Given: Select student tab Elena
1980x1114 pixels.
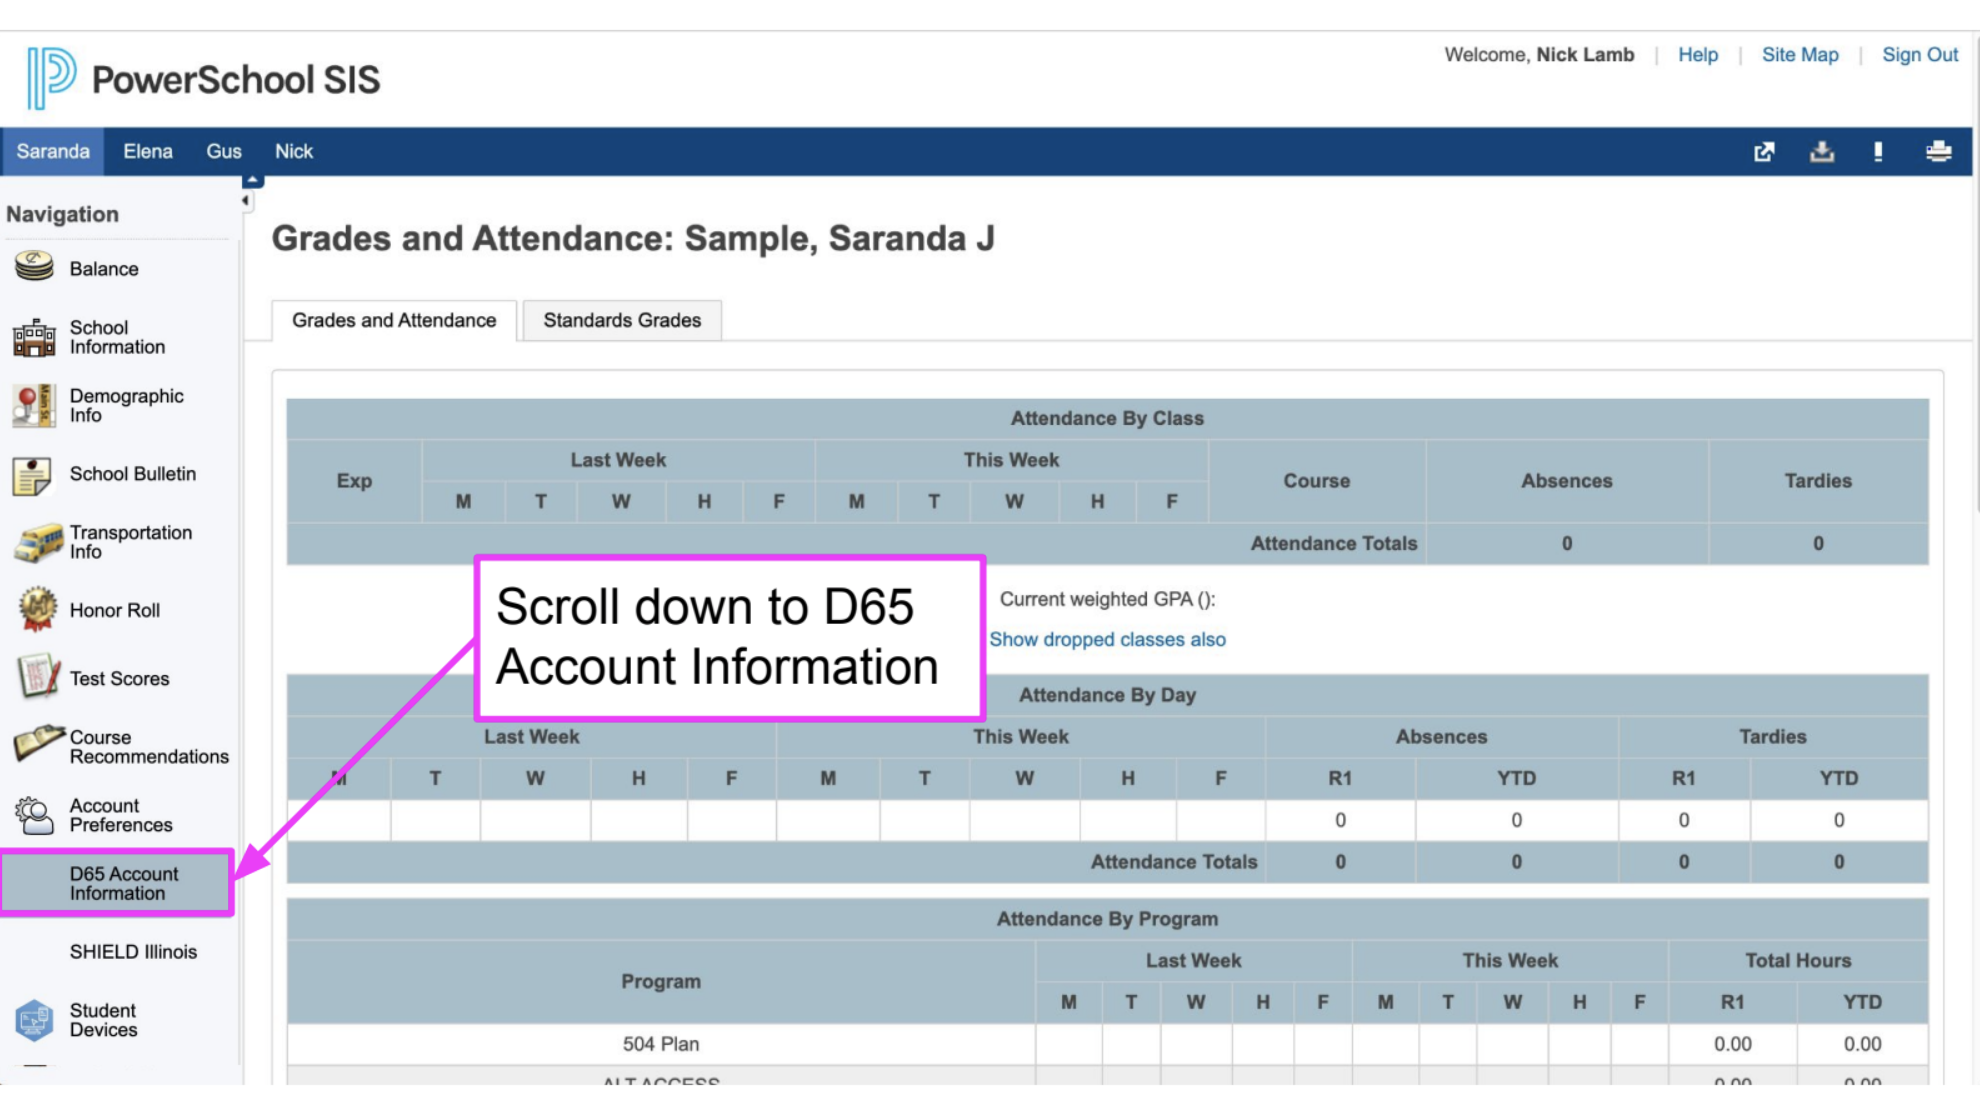Looking at the screenshot, I should pos(148,151).
